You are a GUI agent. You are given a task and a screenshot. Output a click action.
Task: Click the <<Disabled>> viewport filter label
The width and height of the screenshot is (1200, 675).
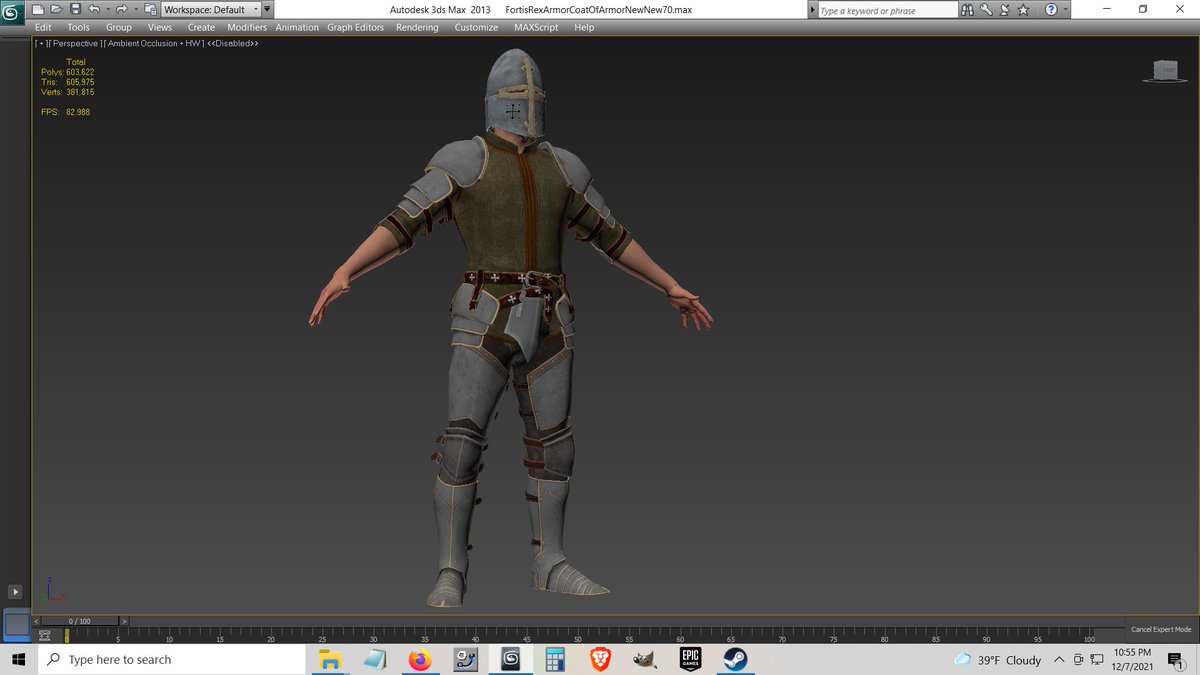click(233, 44)
